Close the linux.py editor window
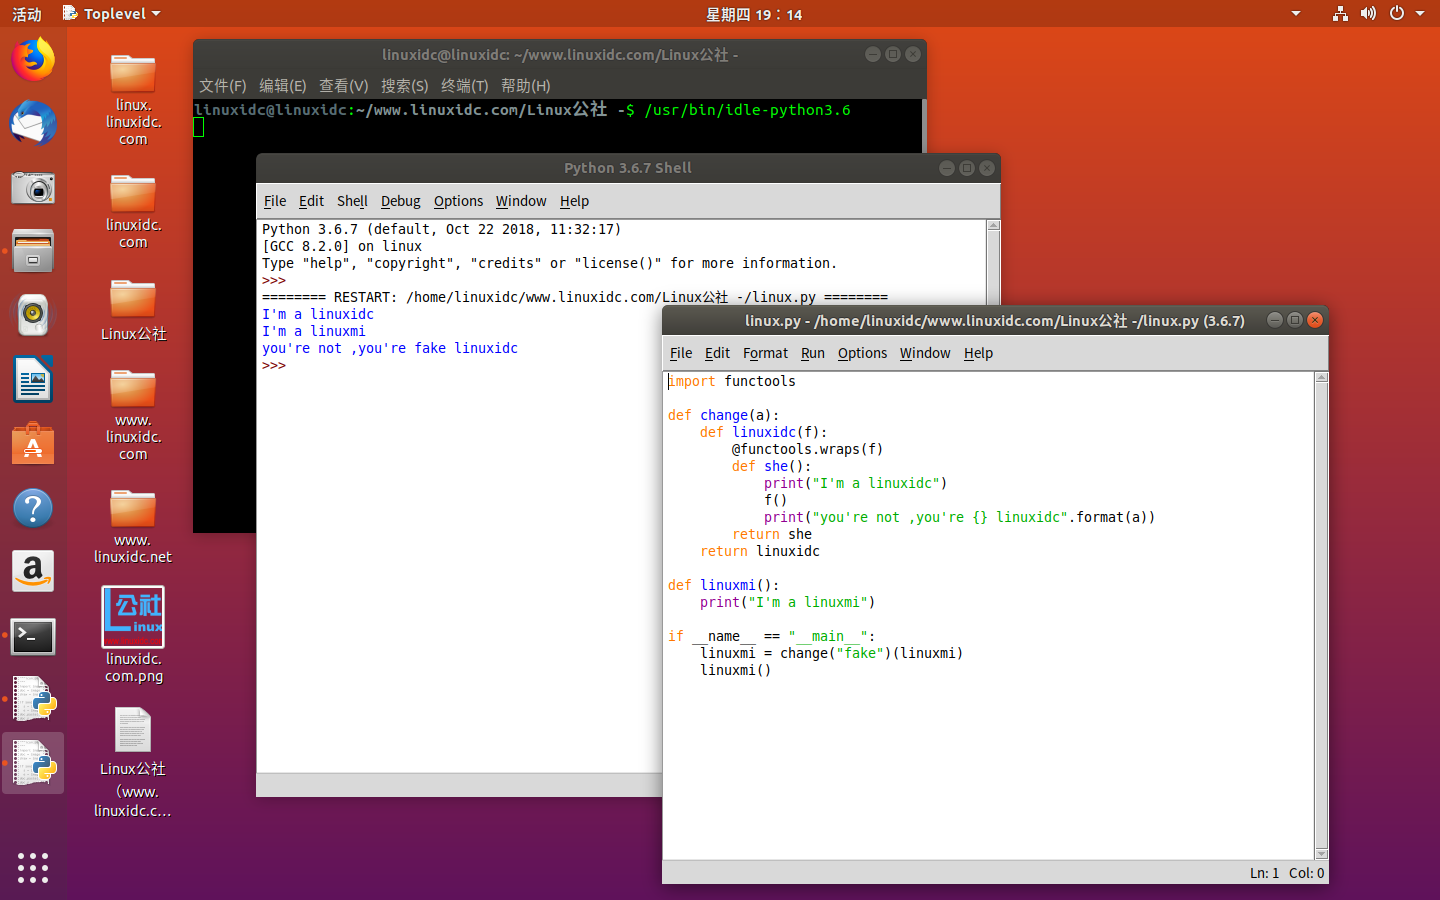The image size is (1440, 900). [1315, 320]
